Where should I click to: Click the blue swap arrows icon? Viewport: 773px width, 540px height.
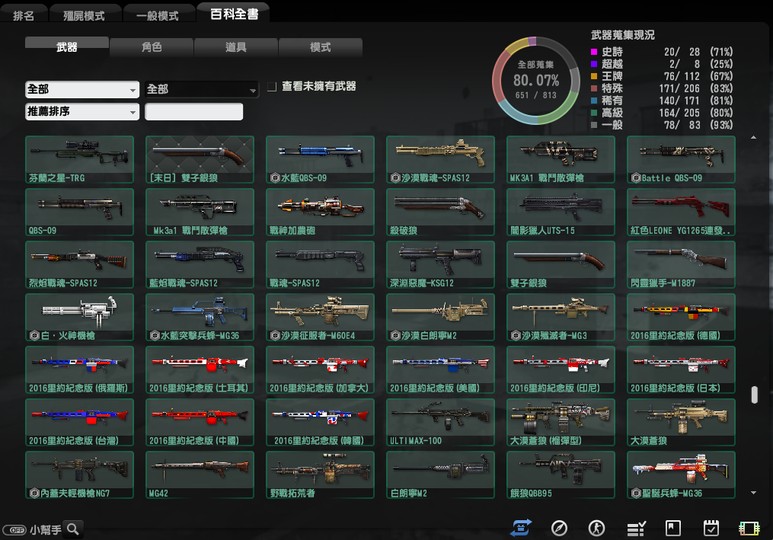click(x=521, y=528)
